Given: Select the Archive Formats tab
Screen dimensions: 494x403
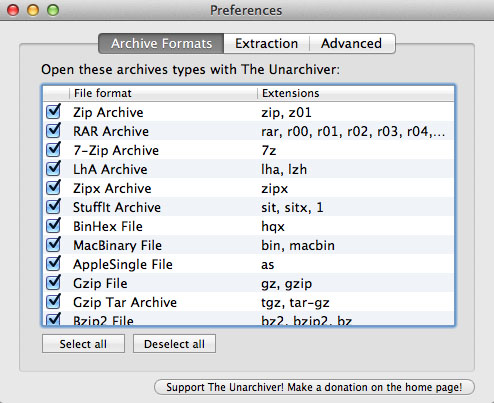Looking at the screenshot, I should pyautogui.click(x=161, y=43).
